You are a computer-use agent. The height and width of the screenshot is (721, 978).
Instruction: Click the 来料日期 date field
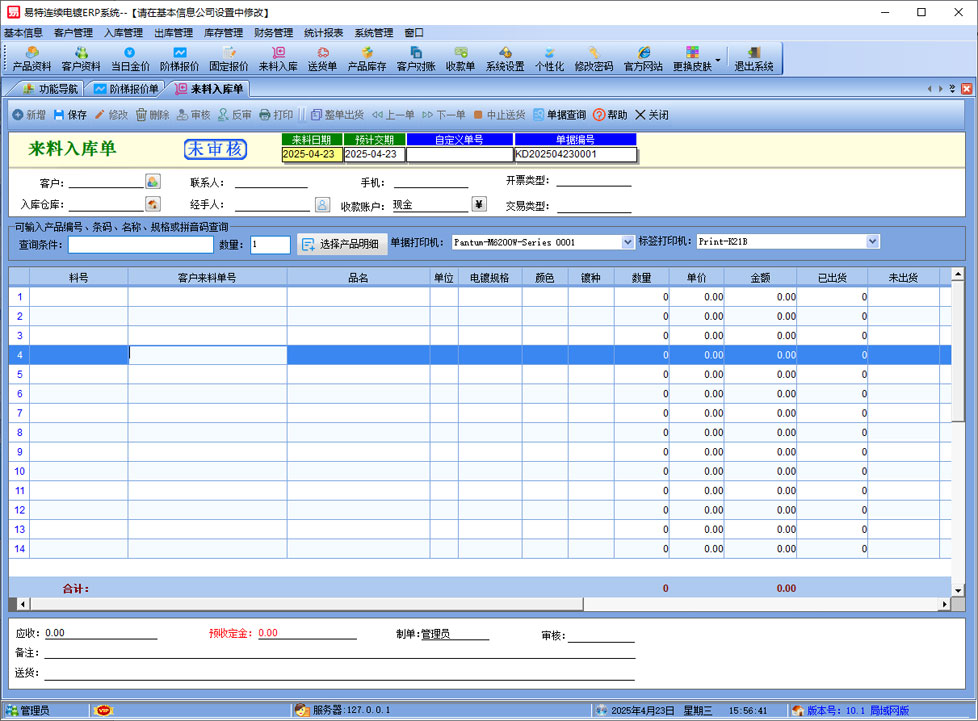(x=311, y=155)
